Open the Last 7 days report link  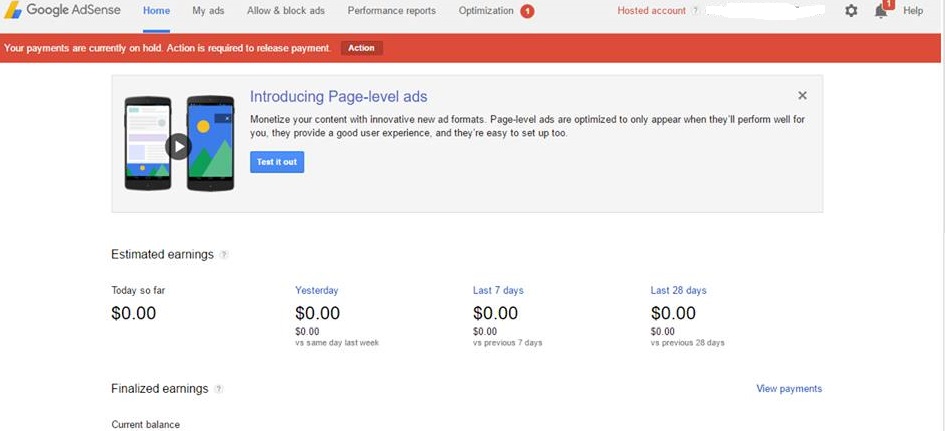coord(498,291)
